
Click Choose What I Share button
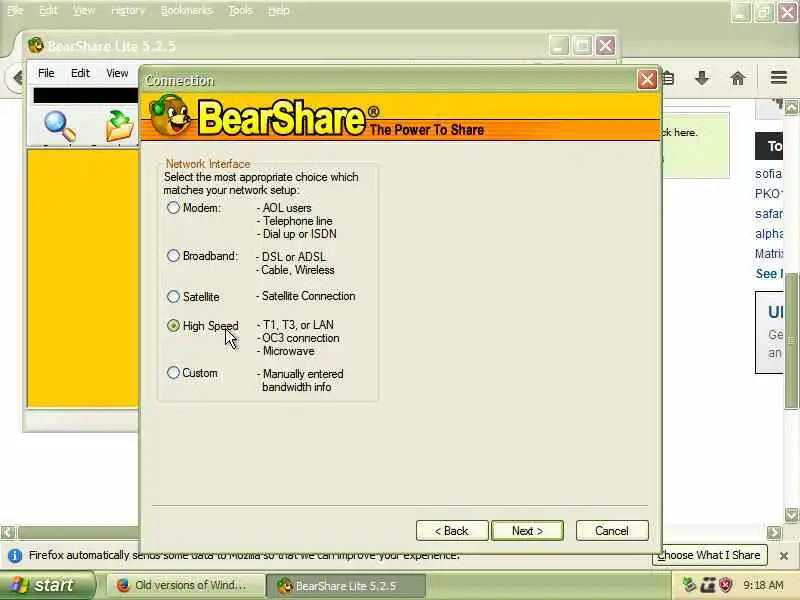click(709, 555)
